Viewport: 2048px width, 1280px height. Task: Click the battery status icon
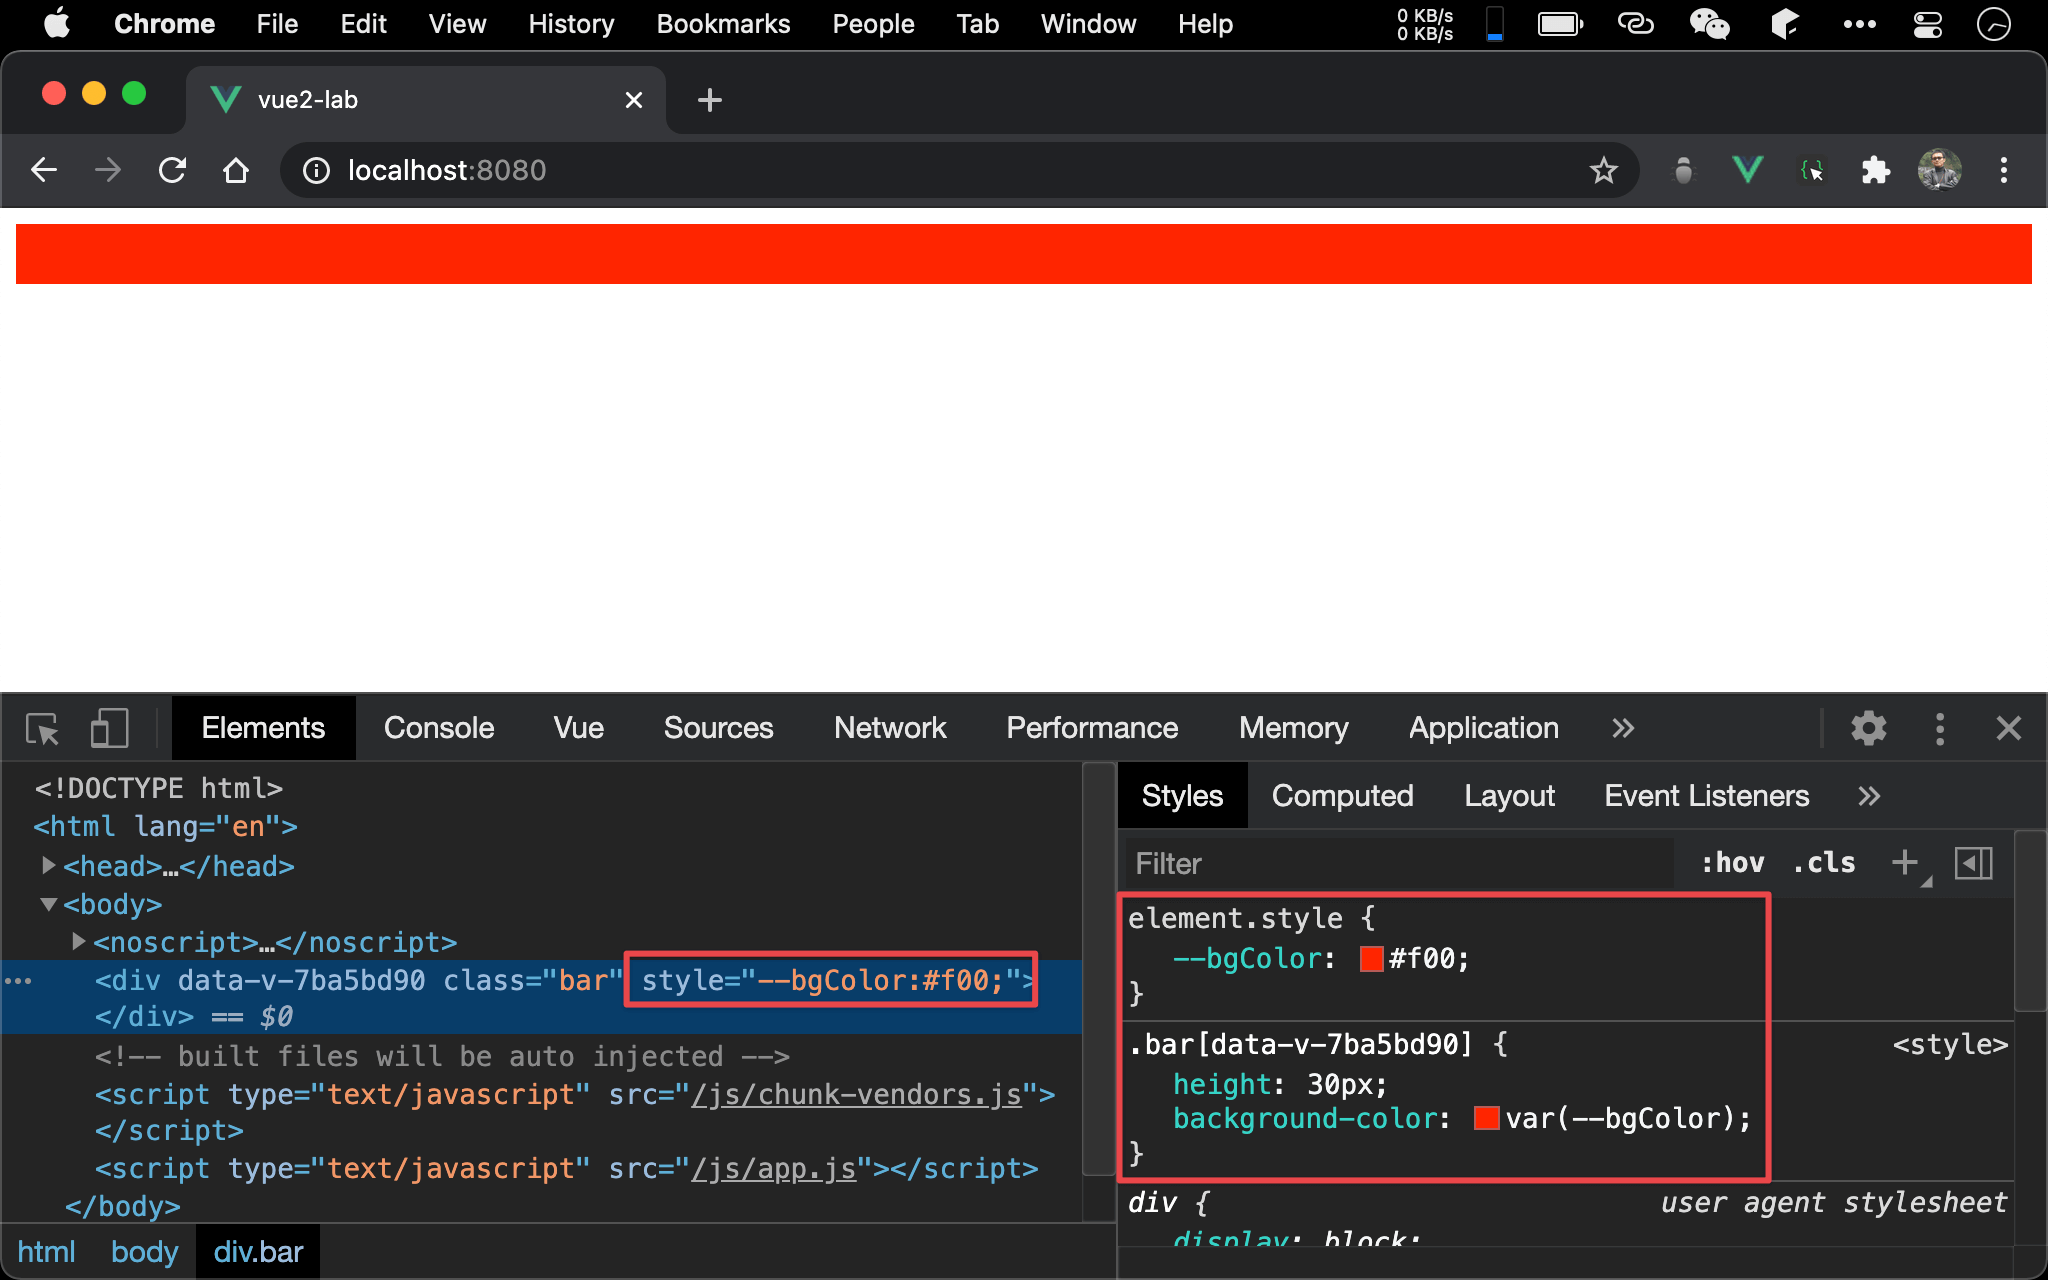(1560, 23)
